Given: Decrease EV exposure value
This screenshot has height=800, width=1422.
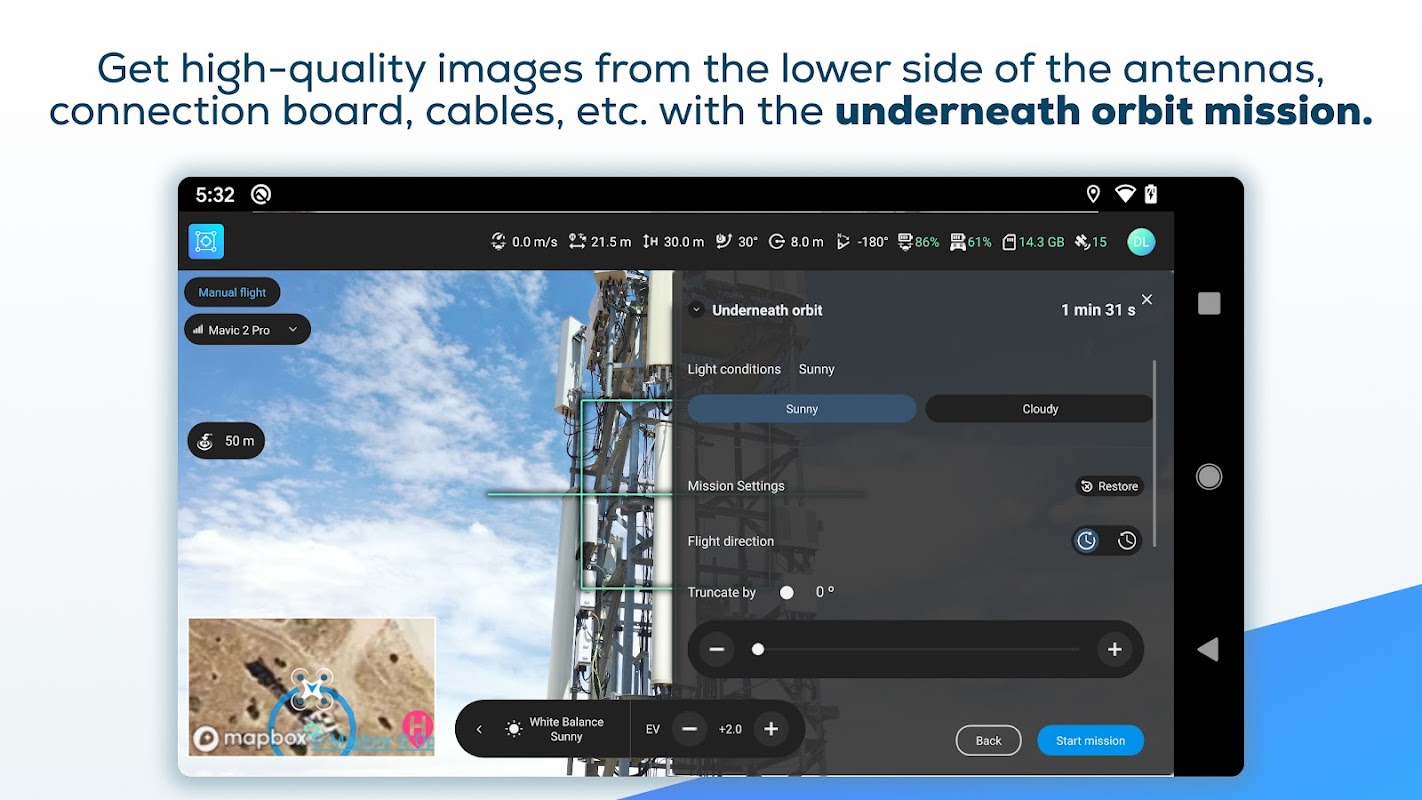Looking at the screenshot, I should click(689, 729).
